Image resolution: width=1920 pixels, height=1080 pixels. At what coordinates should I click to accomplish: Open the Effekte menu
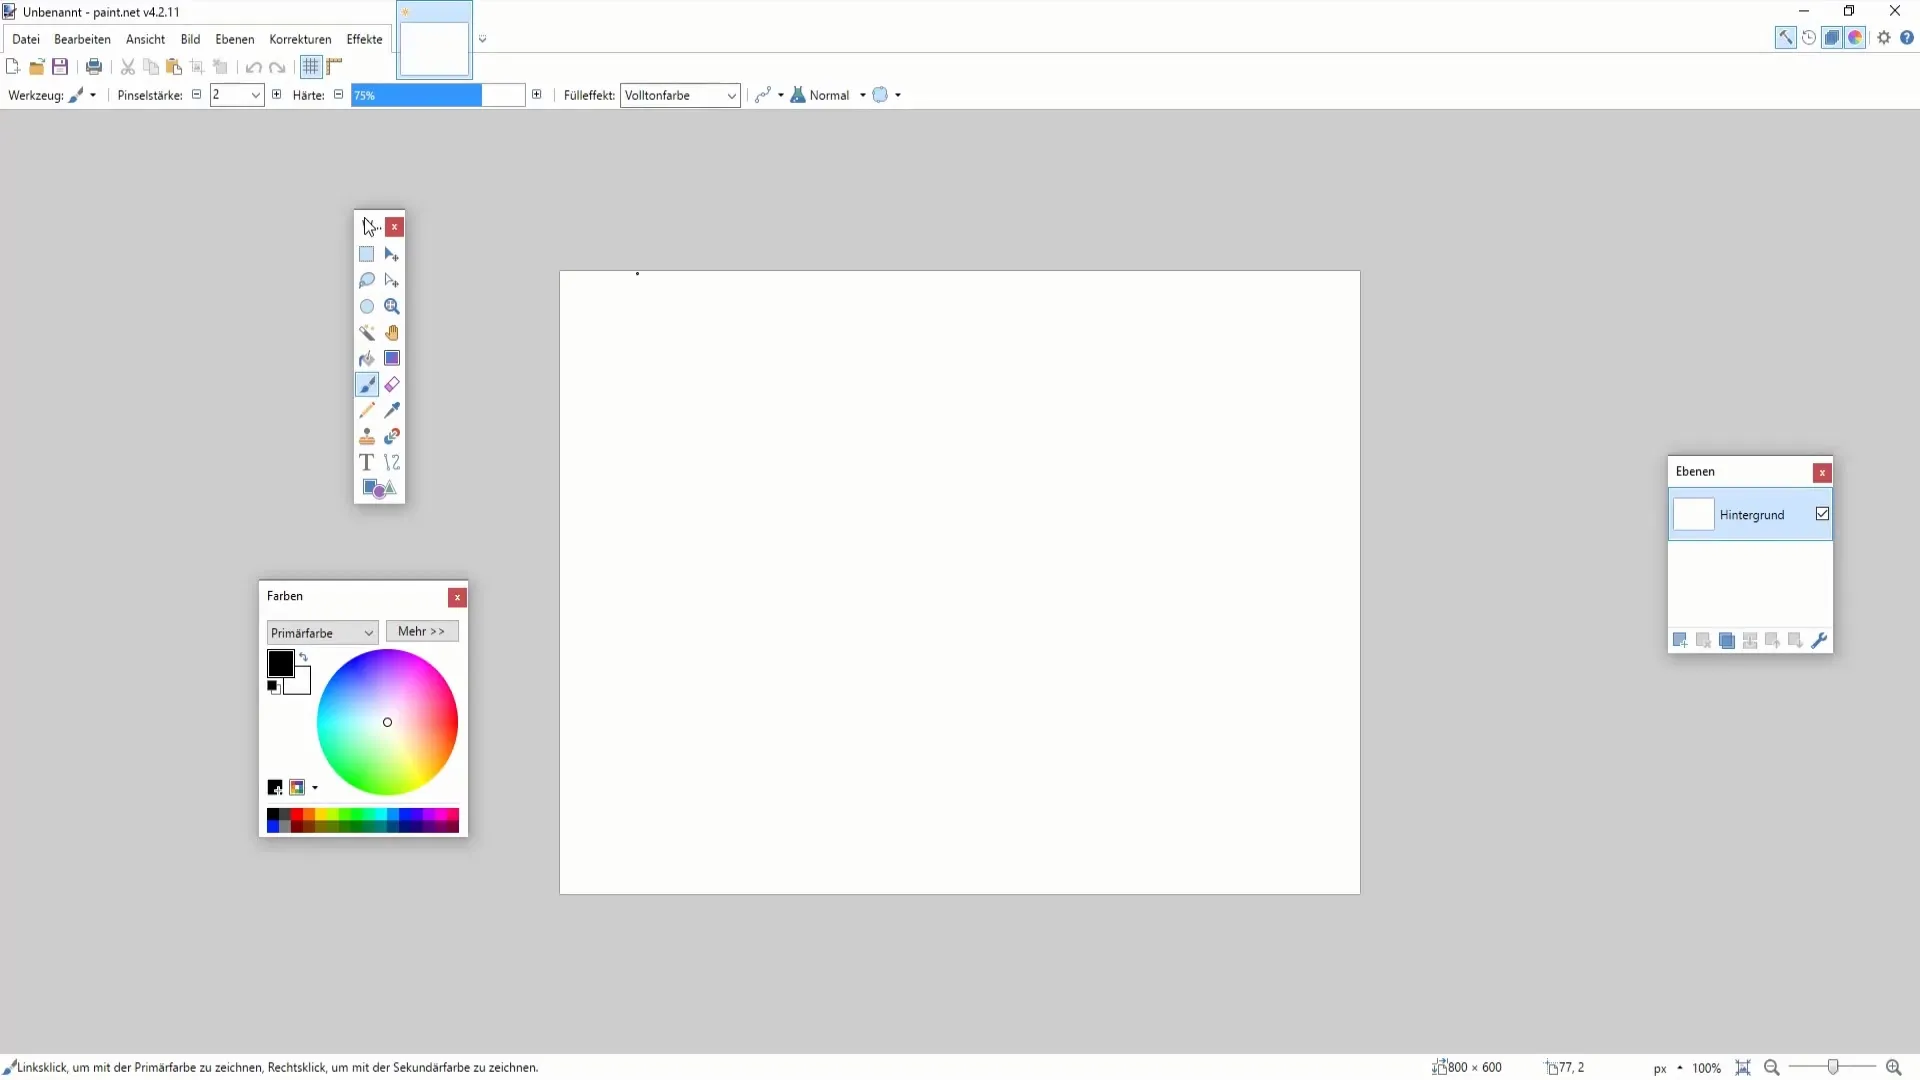(364, 39)
